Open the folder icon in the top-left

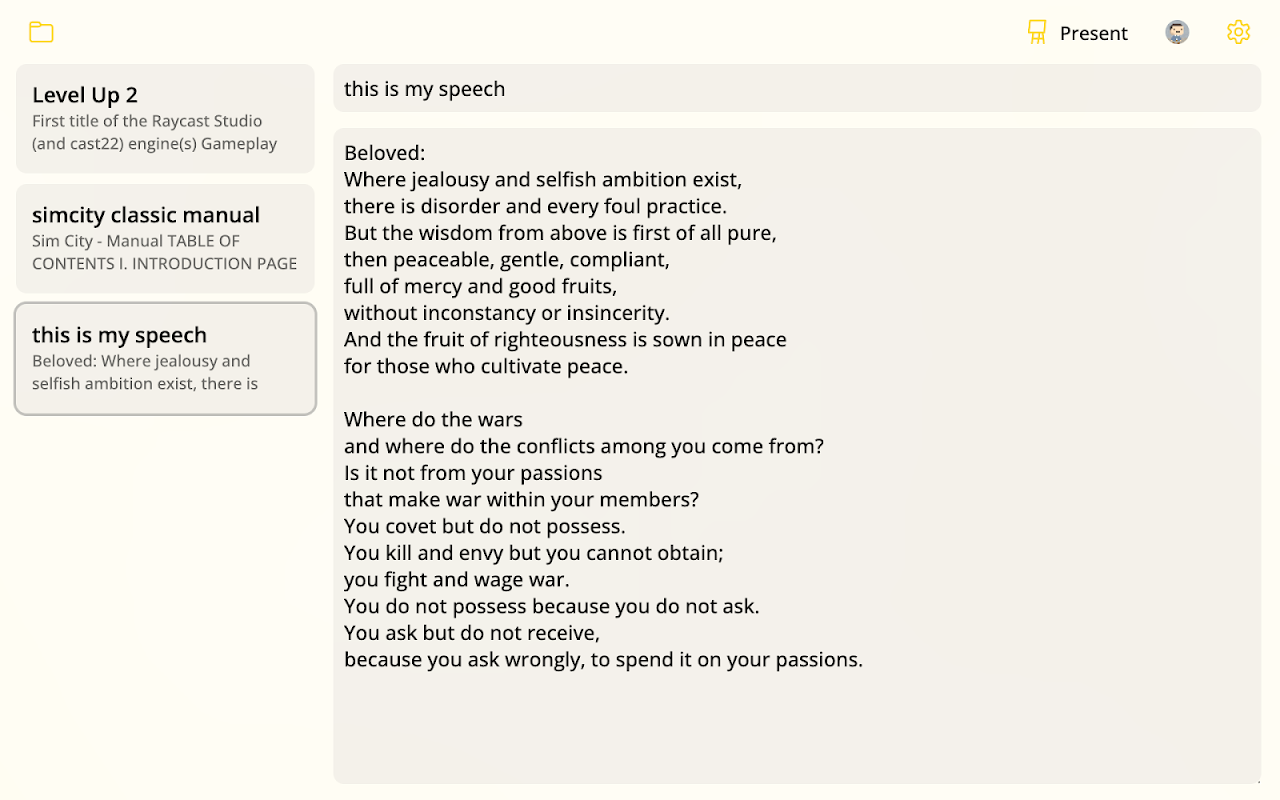click(x=41, y=32)
